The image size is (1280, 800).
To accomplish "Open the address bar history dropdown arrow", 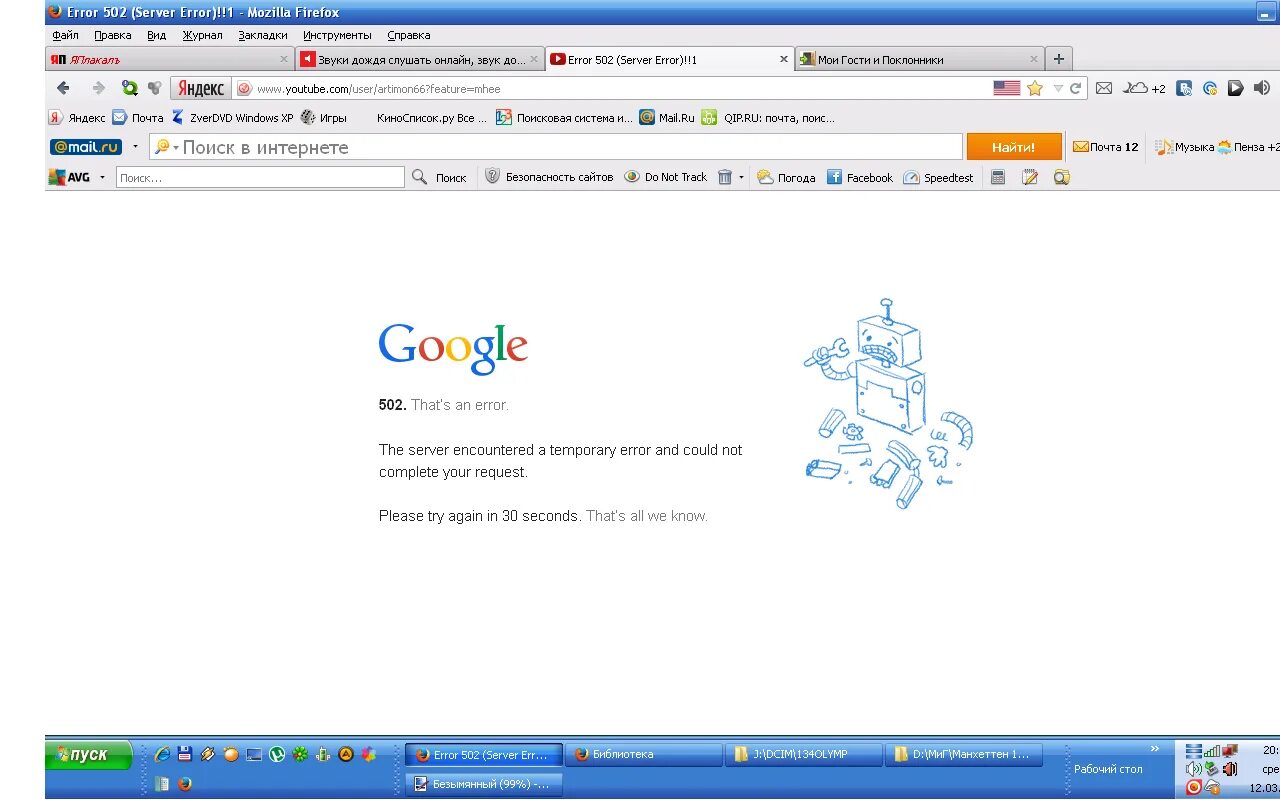I will pyautogui.click(x=1058, y=88).
